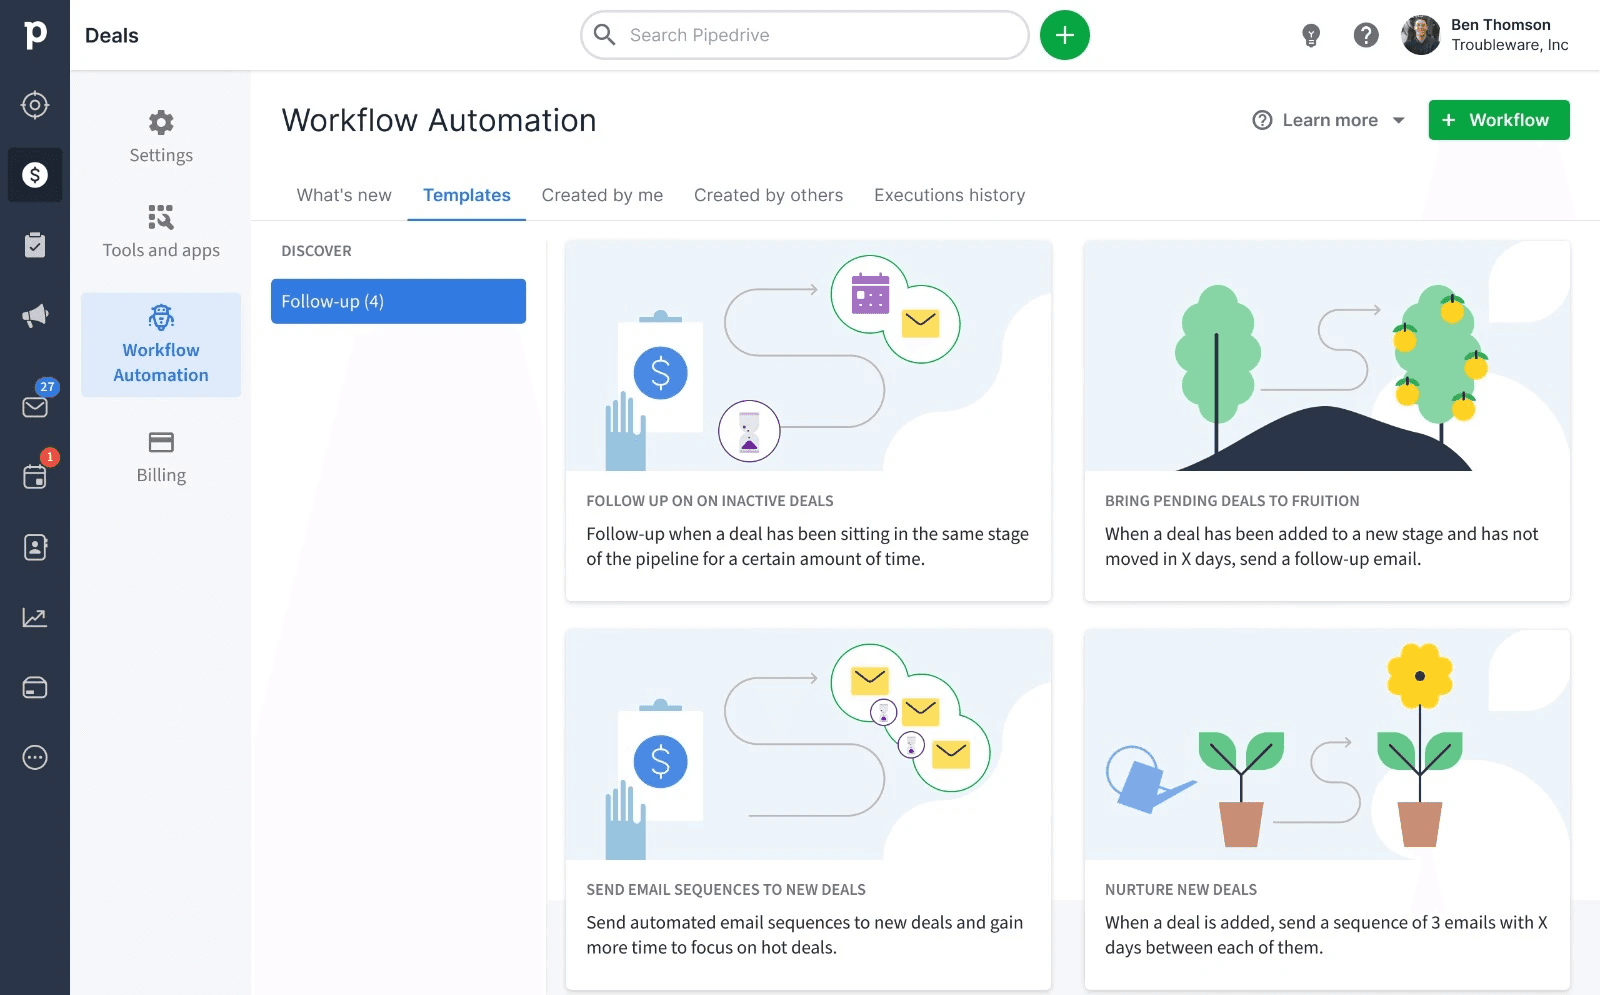Open the Campaigns megaphone icon
The image size is (1600, 995).
coord(35,316)
